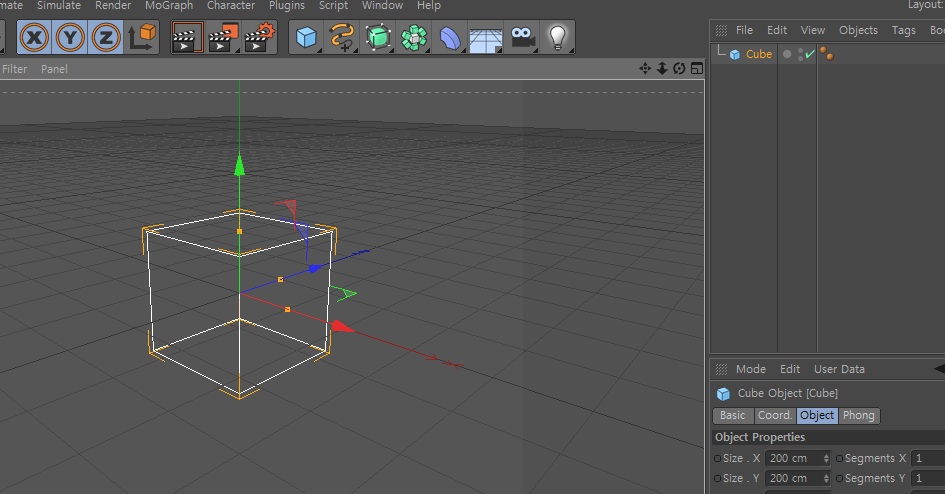This screenshot has height=494, width=945.
Task: Open the Object Manager Objects menu
Action: [x=858, y=30]
